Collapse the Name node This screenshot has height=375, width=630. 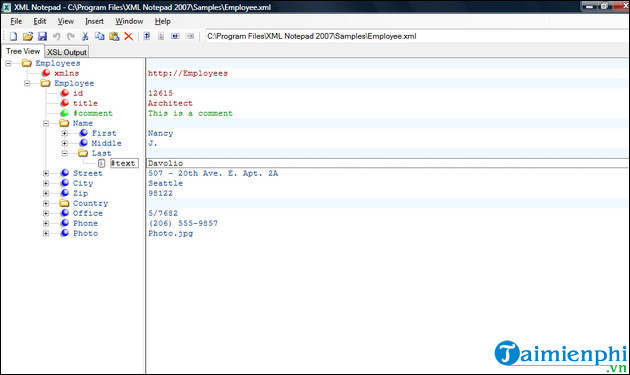click(x=46, y=123)
